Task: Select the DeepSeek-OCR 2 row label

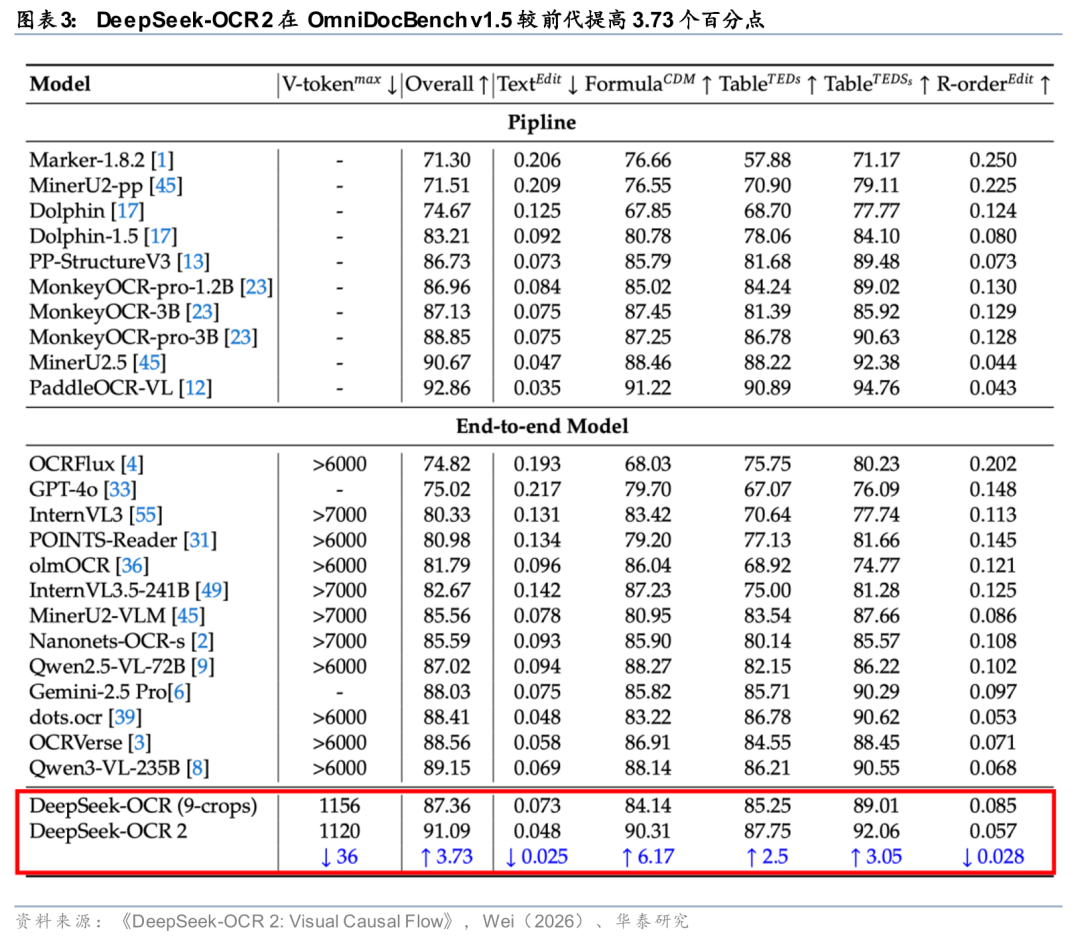Action: click(x=108, y=831)
